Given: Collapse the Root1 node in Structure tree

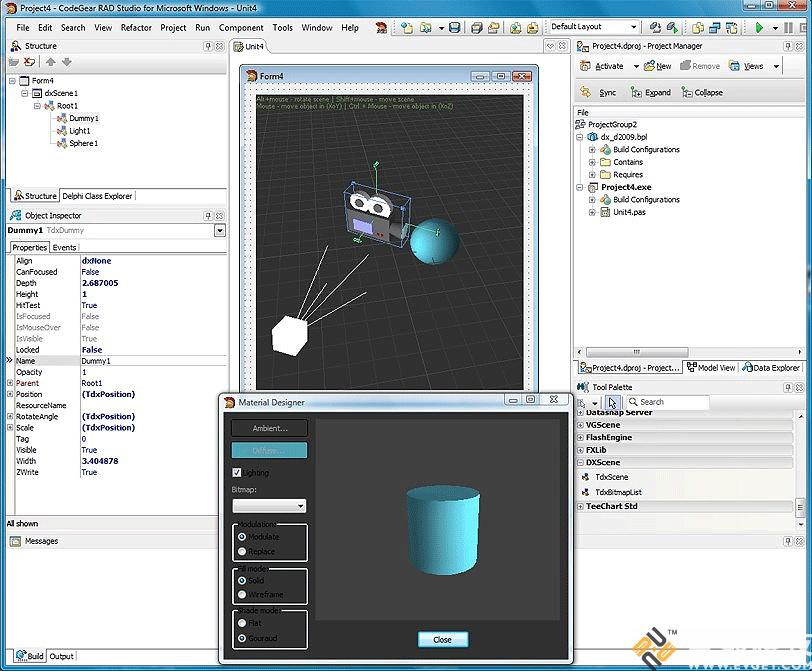Looking at the screenshot, I should click(x=37, y=106).
